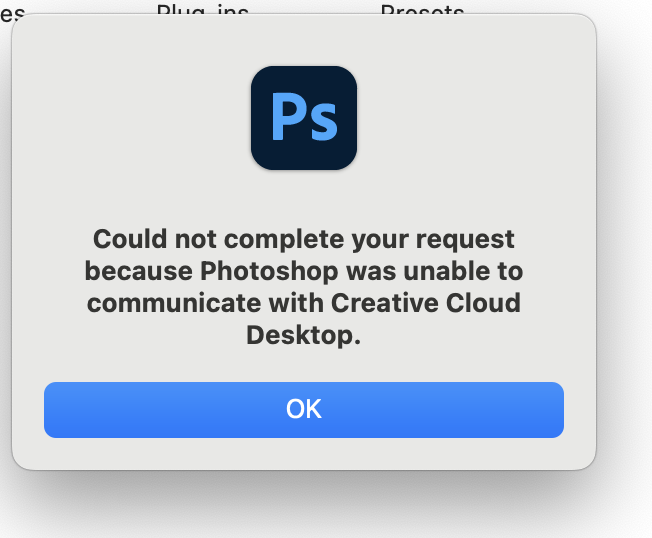
Task: Click the word "Desktop." in the message
Action: point(304,335)
